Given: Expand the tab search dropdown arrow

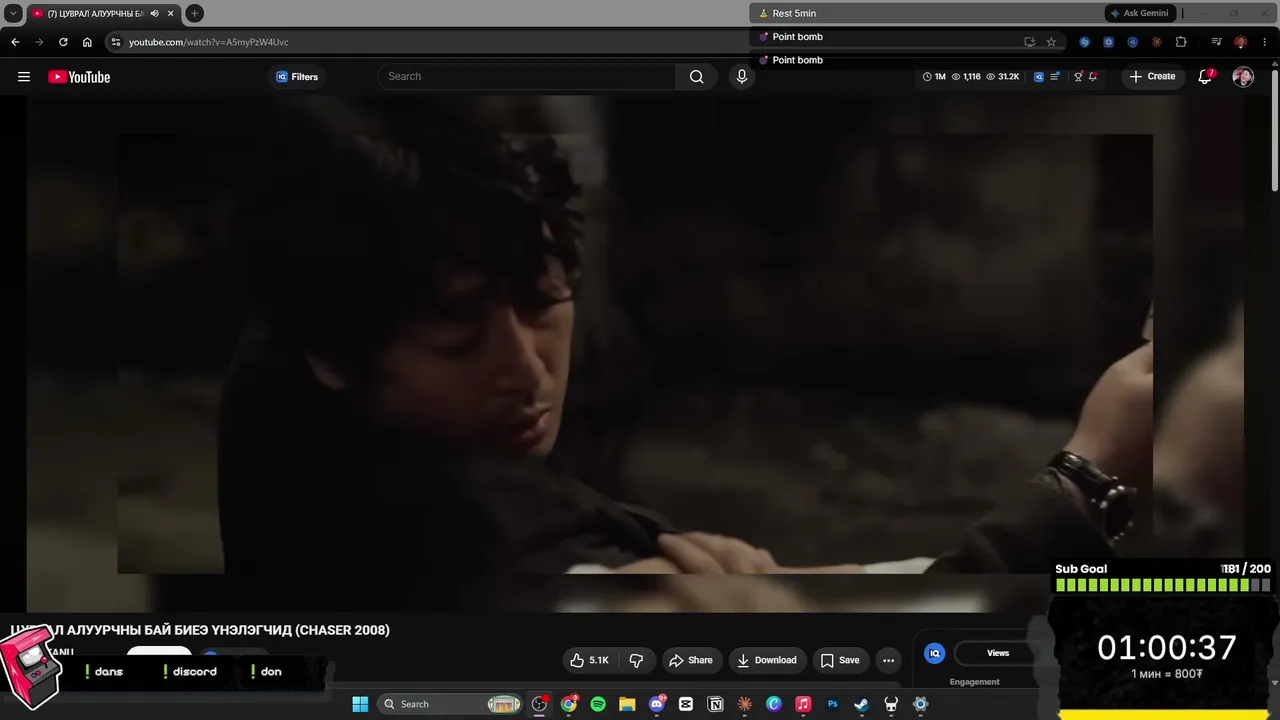Looking at the screenshot, I should point(13,14).
